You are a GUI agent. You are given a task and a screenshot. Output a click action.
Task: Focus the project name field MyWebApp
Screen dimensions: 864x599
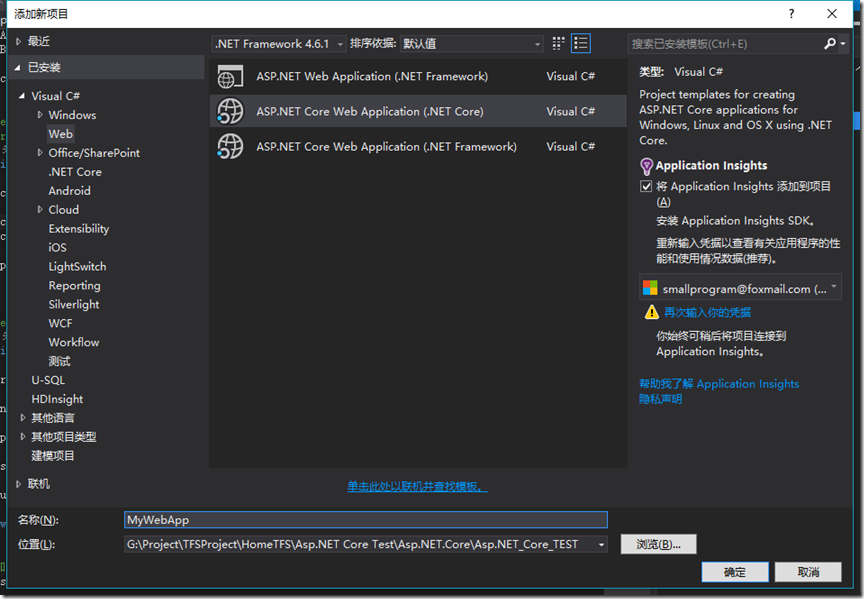[366, 520]
